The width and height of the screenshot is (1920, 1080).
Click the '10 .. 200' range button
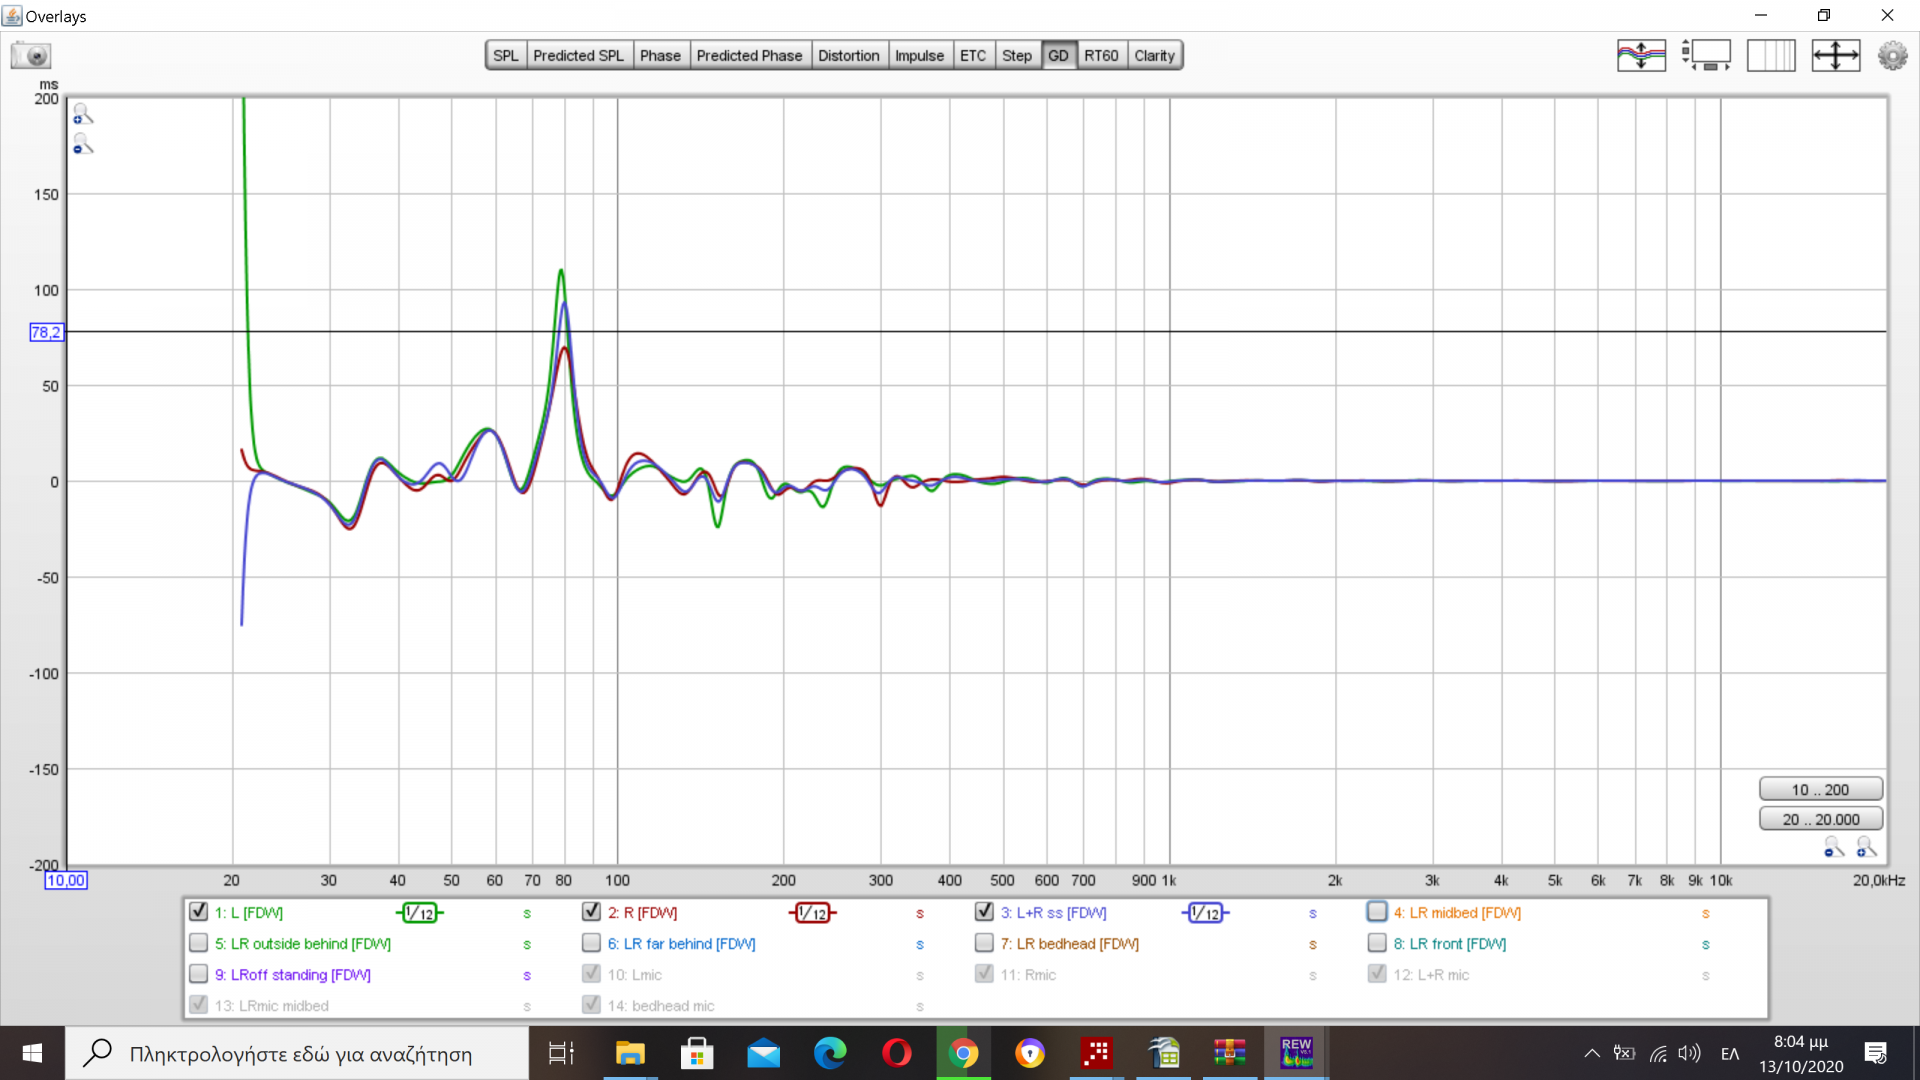tap(1820, 789)
